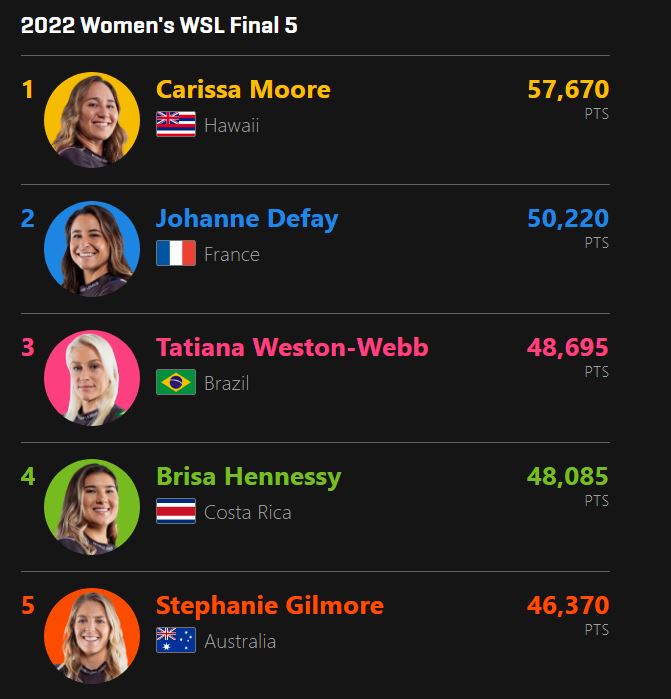Open Brisa Hennessy's profile photo
Image resolution: width=671 pixels, height=699 pixels.
tap(92, 507)
